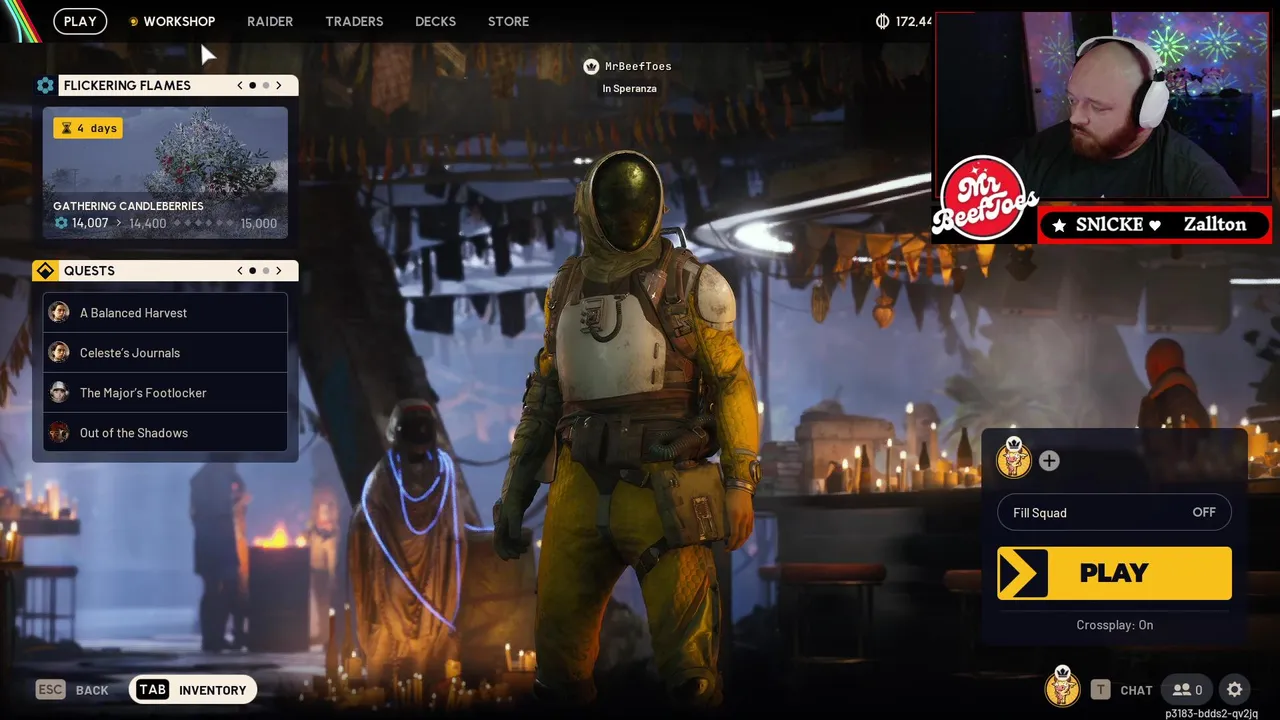1280x720 pixels.
Task: Click the MrBeefToes player name
Action: [638, 66]
